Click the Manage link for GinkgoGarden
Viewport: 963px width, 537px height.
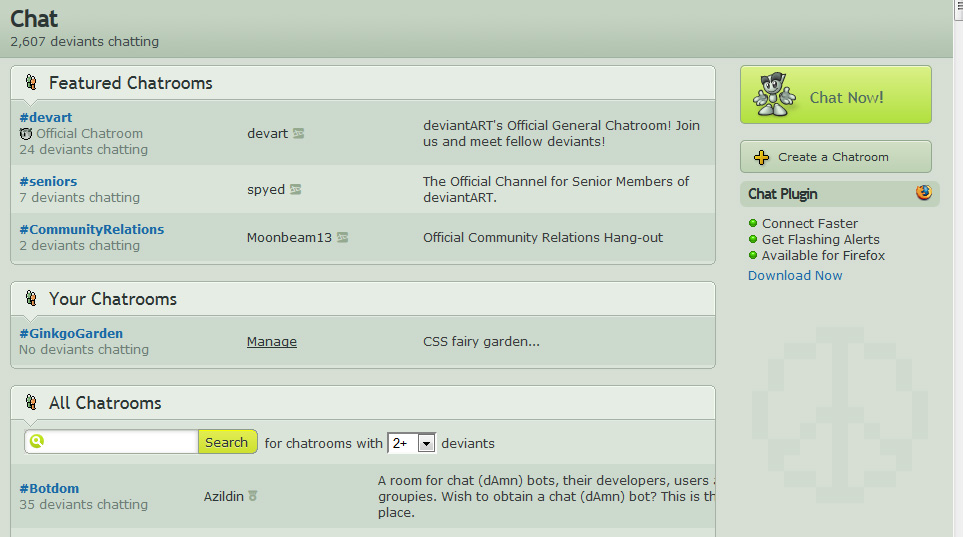point(271,342)
